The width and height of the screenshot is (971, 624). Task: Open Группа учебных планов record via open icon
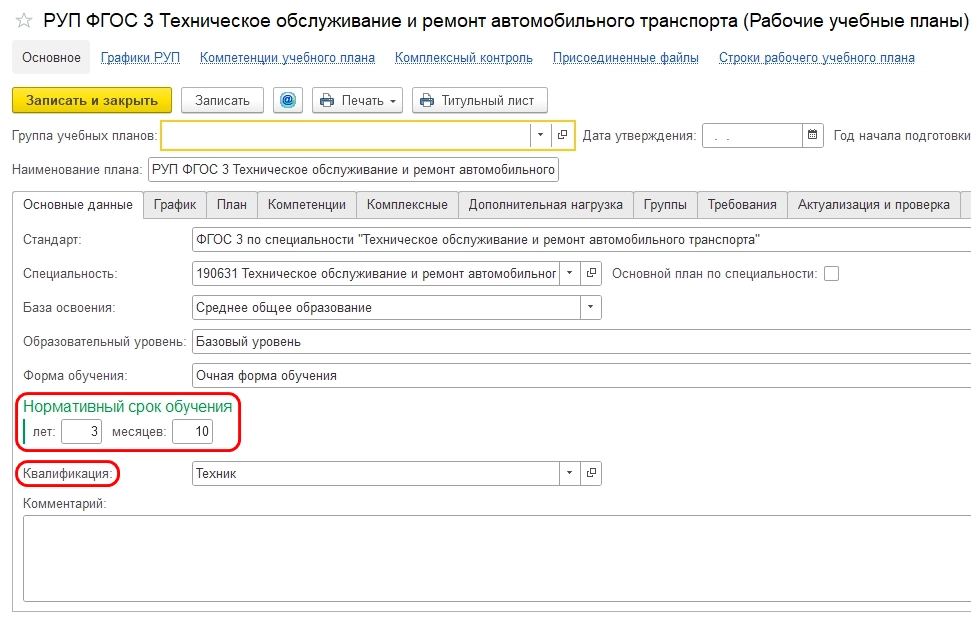point(562,135)
